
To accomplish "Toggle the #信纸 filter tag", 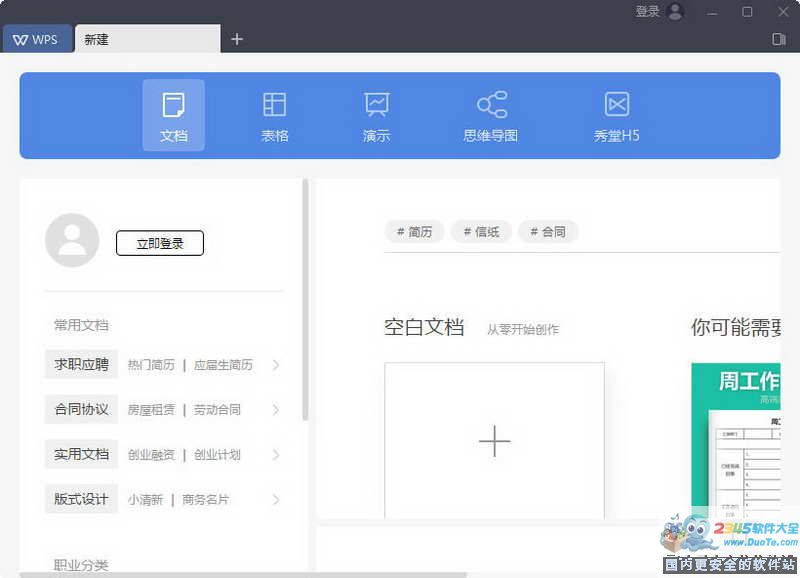I will [x=481, y=231].
